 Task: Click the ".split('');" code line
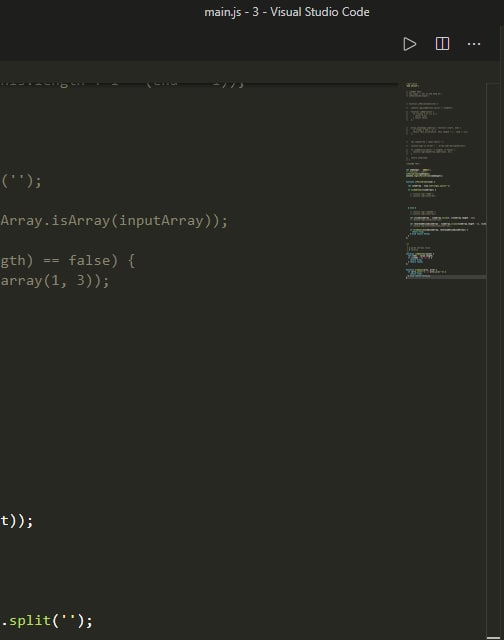point(47,621)
